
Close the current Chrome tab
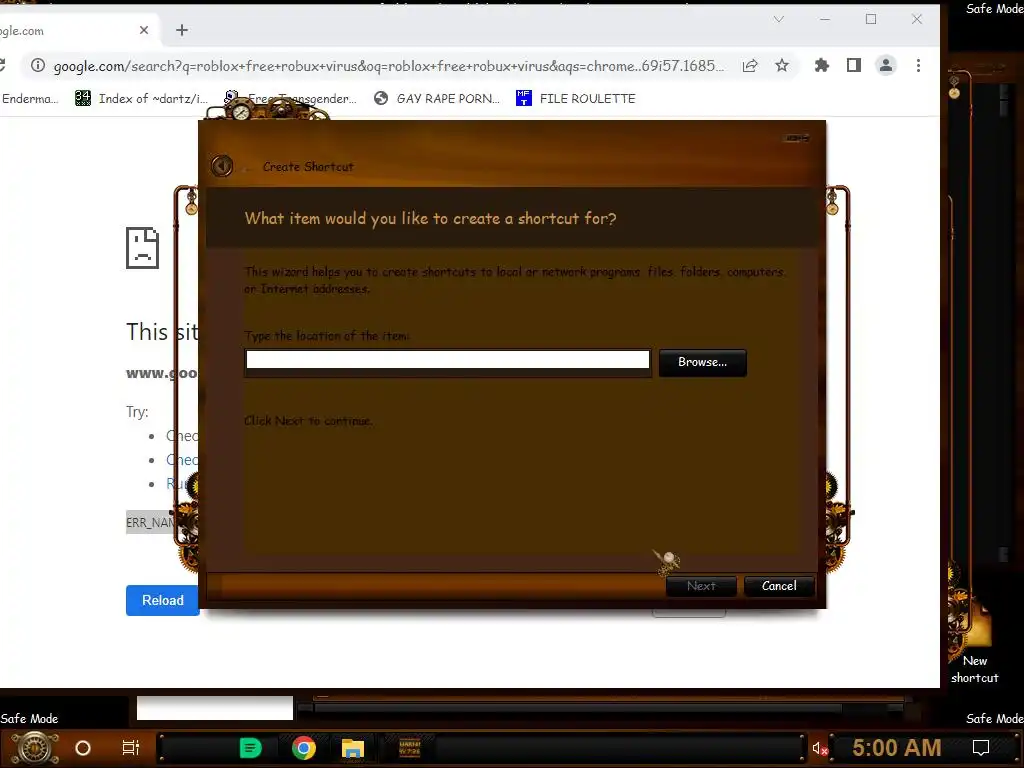click(144, 30)
